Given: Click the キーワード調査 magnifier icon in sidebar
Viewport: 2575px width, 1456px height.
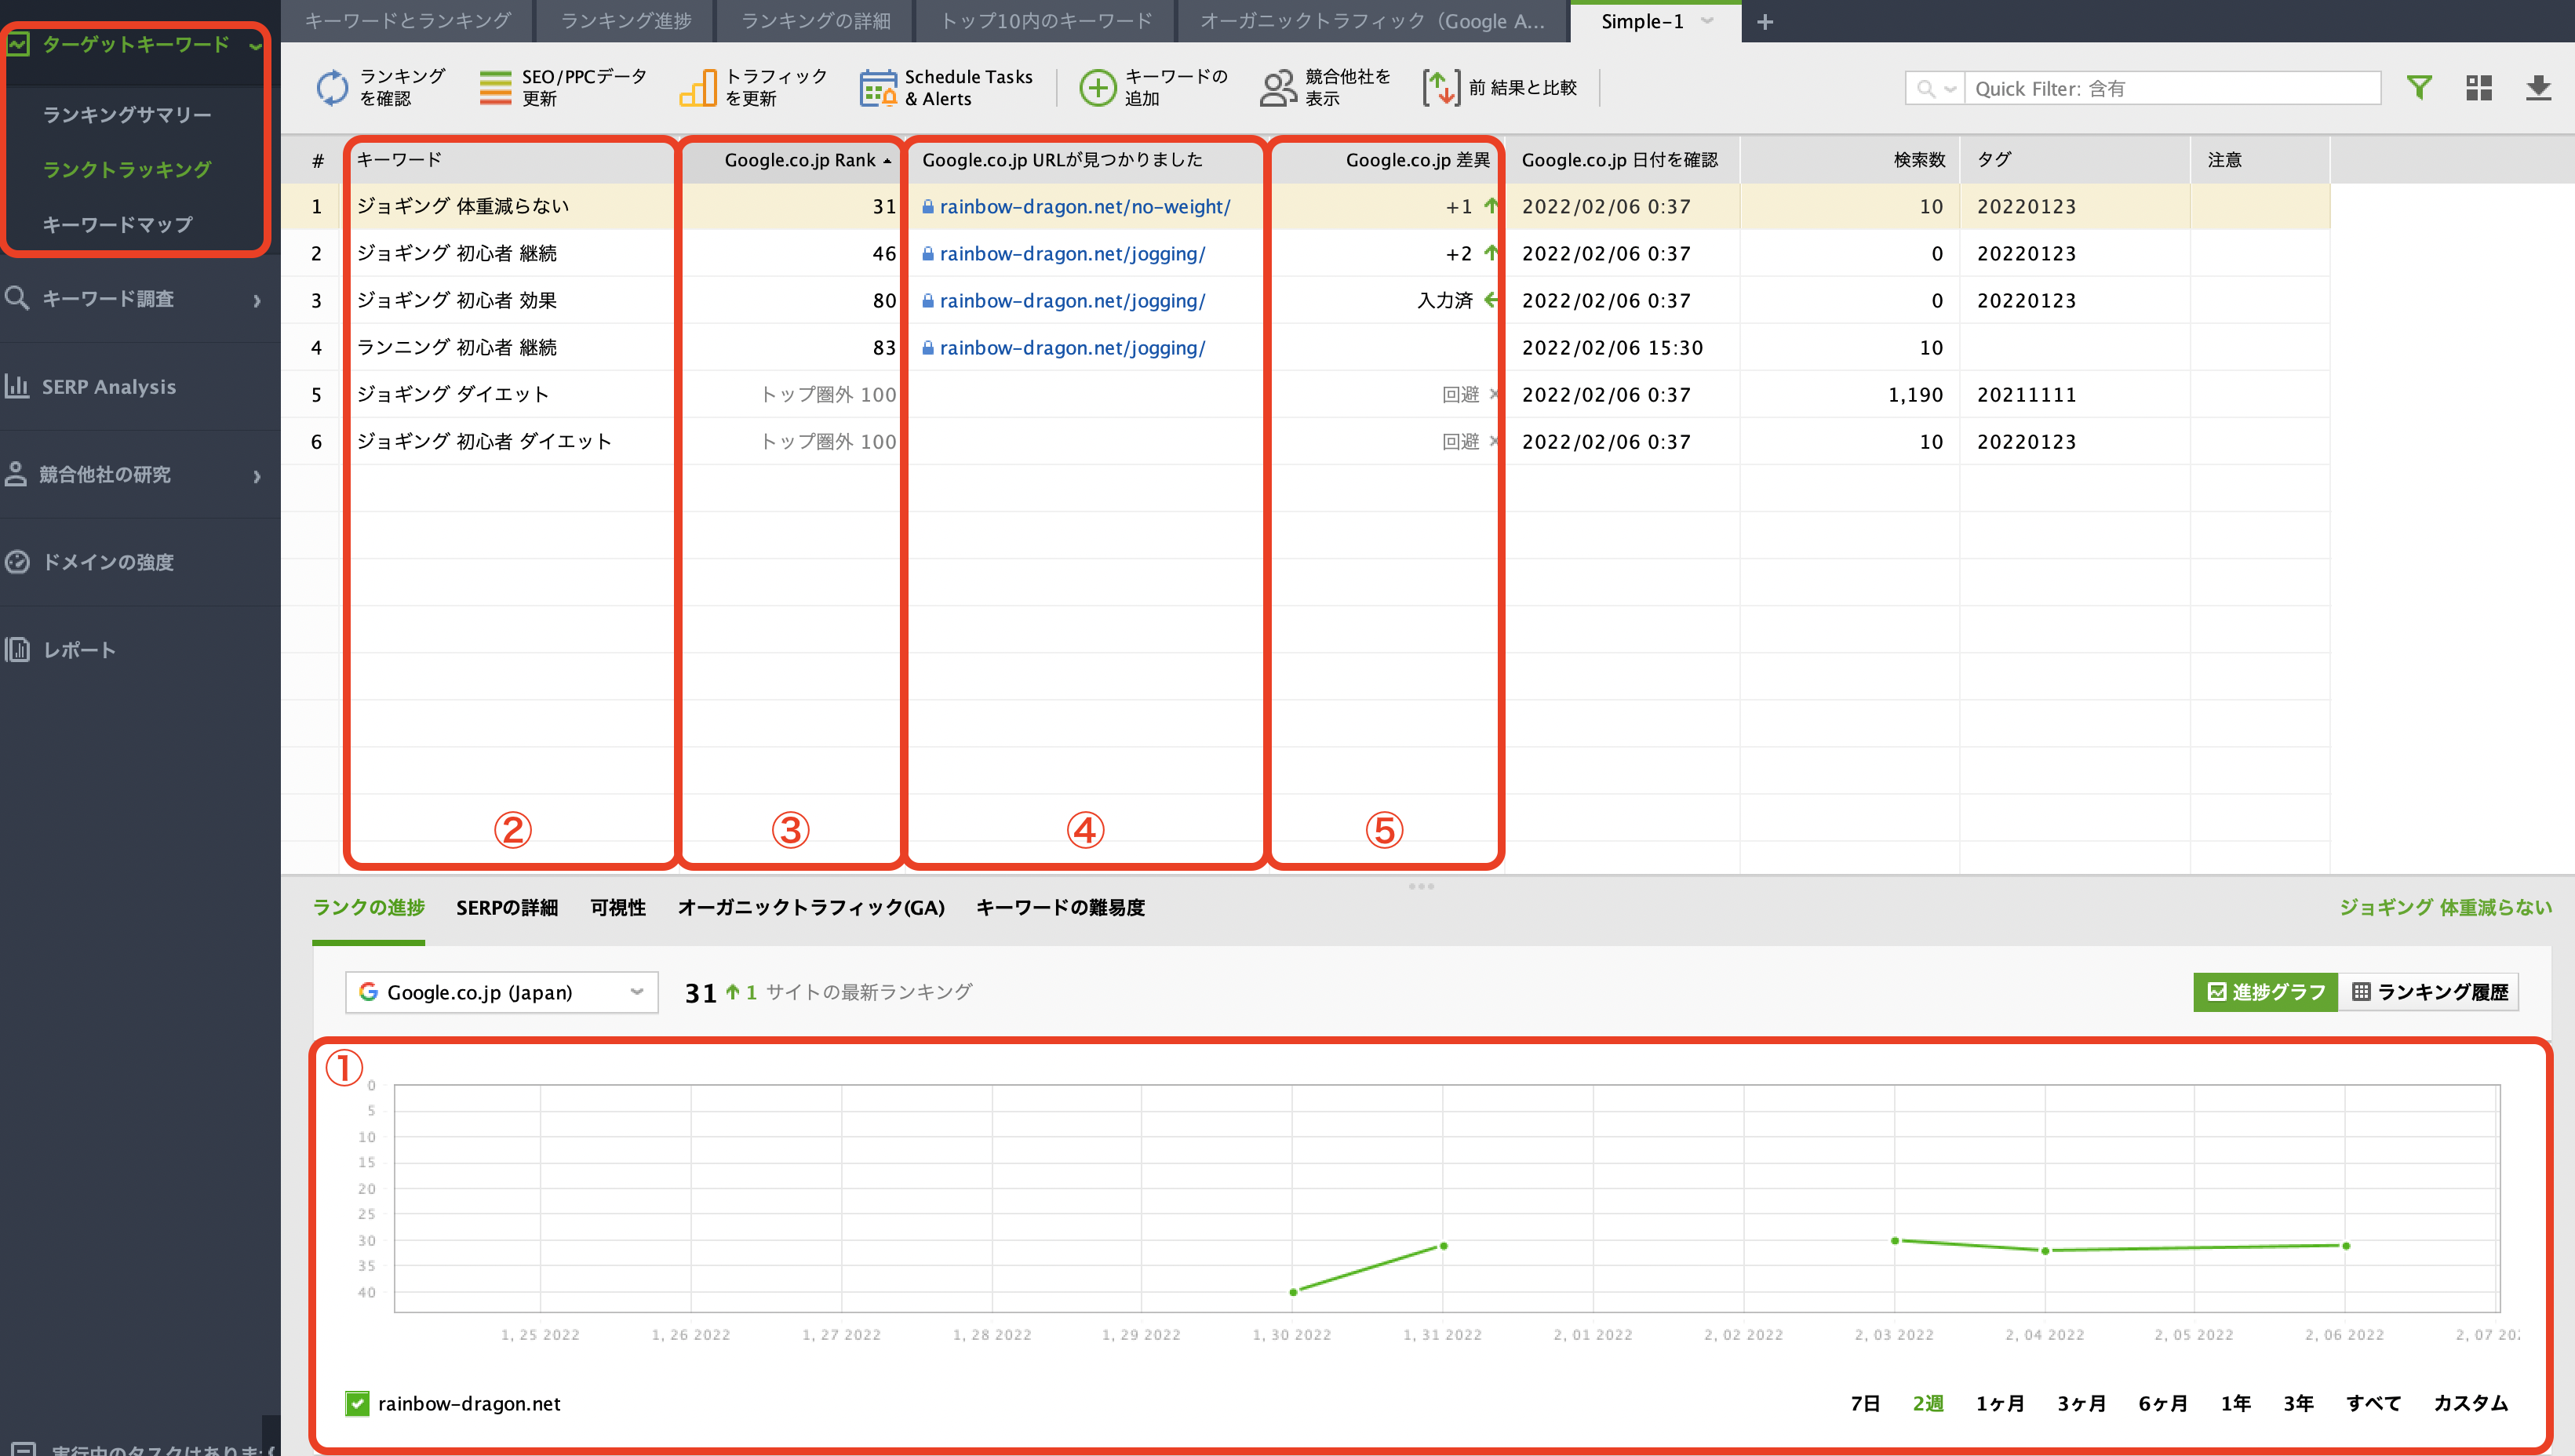Looking at the screenshot, I should [x=17, y=298].
